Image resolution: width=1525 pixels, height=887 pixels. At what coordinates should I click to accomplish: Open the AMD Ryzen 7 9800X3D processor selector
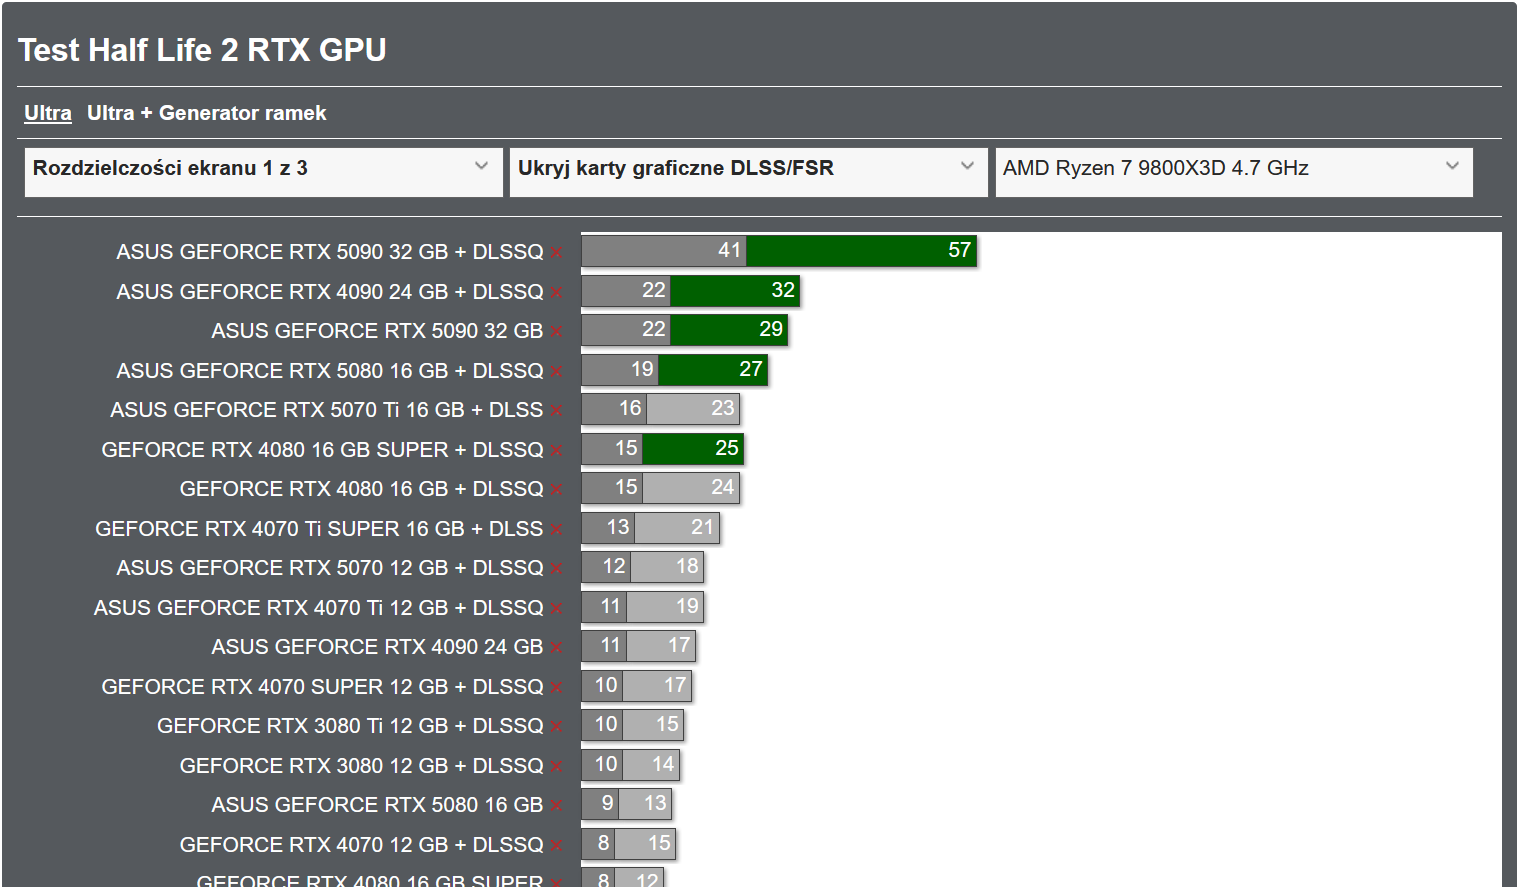pyautogui.click(x=1233, y=169)
